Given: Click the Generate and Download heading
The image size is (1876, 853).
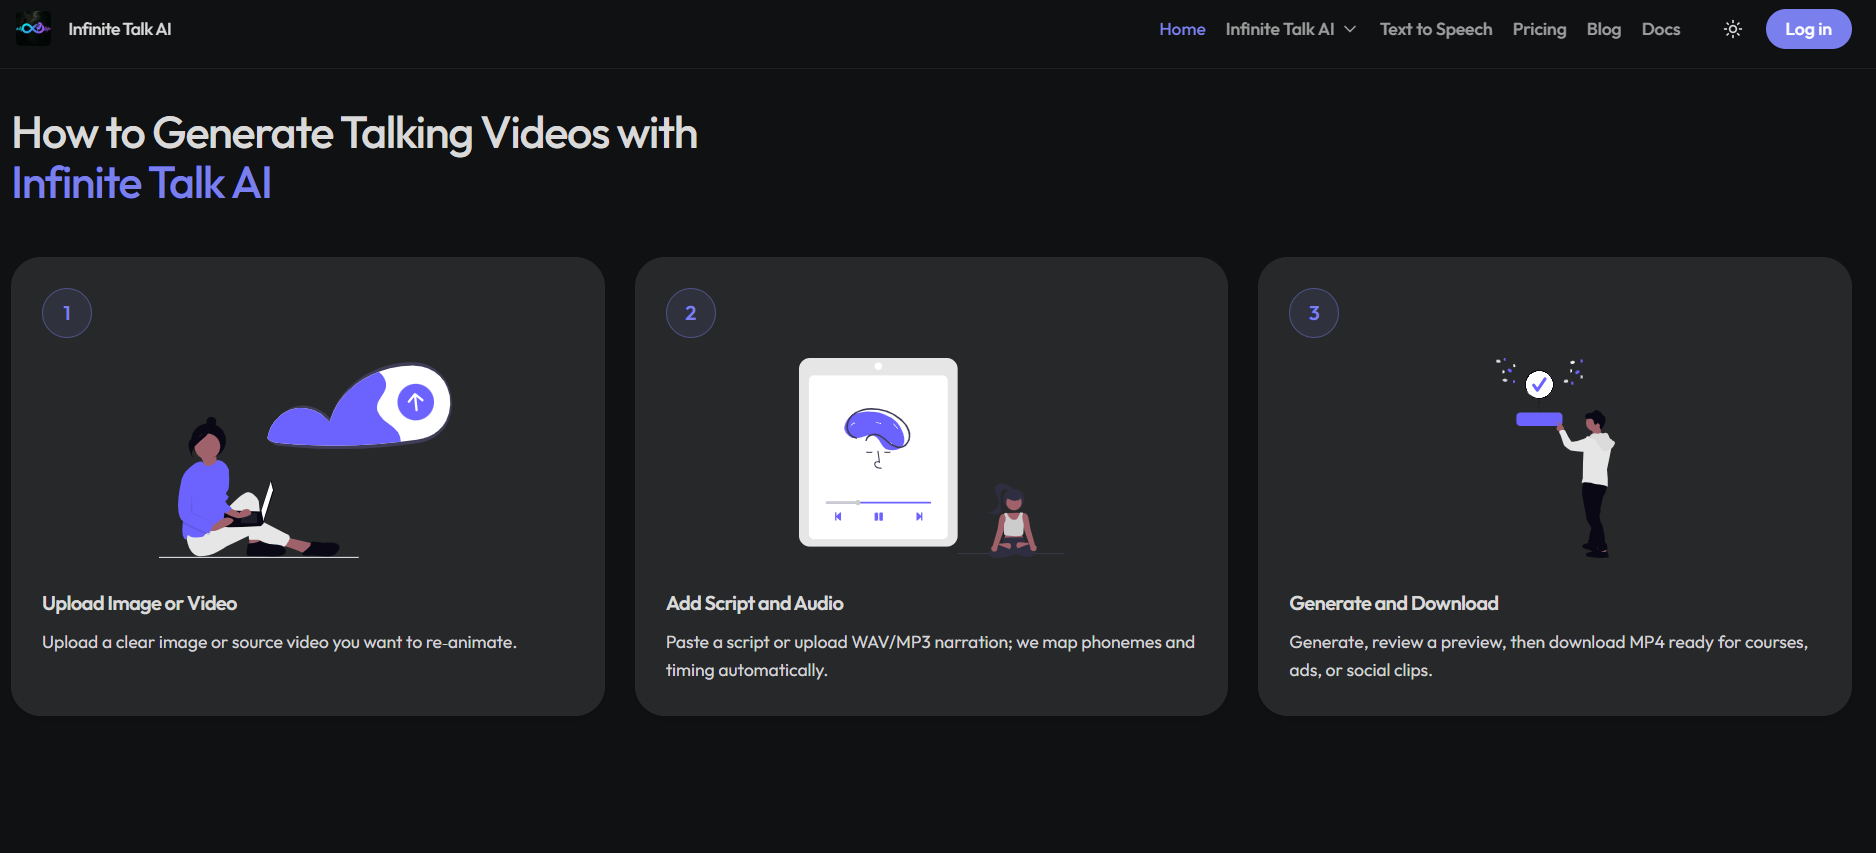Looking at the screenshot, I should click(1394, 603).
